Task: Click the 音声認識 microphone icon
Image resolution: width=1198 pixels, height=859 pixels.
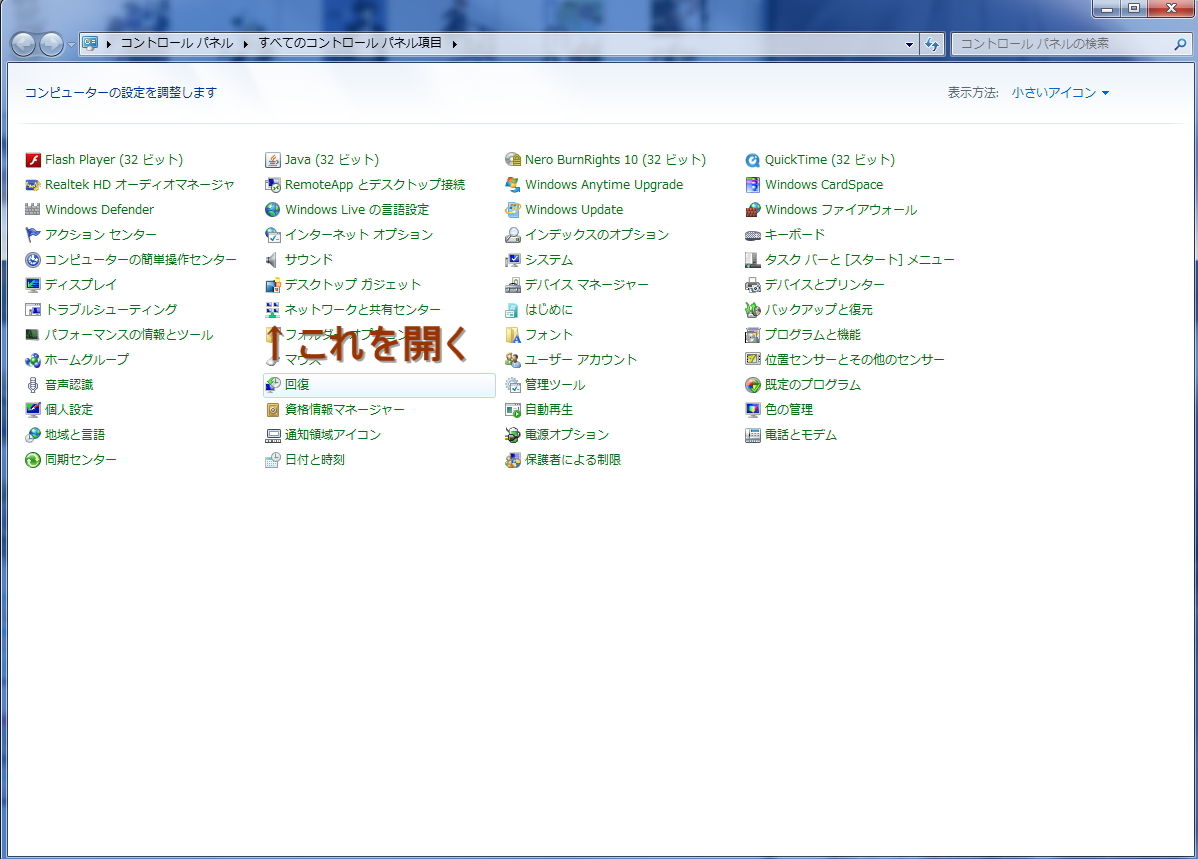Action: (x=32, y=384)
